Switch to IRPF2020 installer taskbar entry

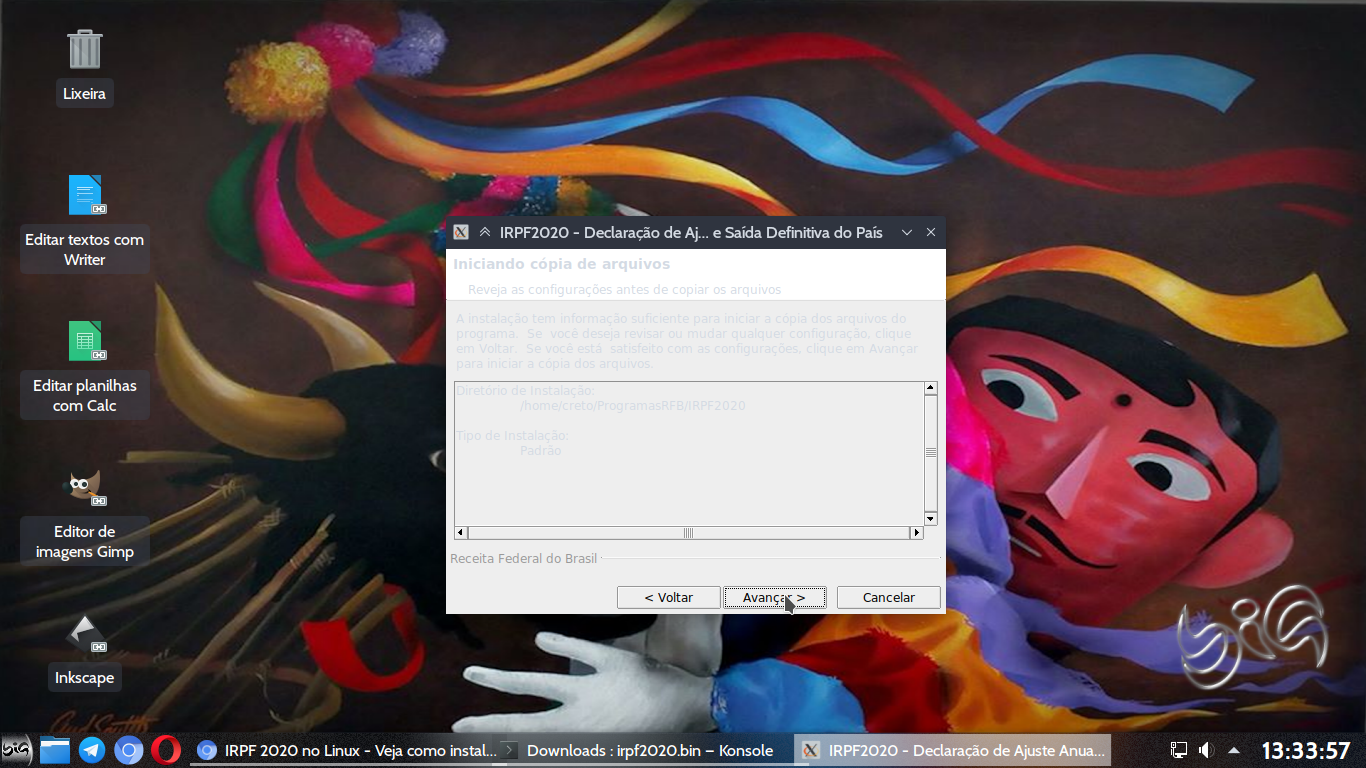(x=953, y=750)
